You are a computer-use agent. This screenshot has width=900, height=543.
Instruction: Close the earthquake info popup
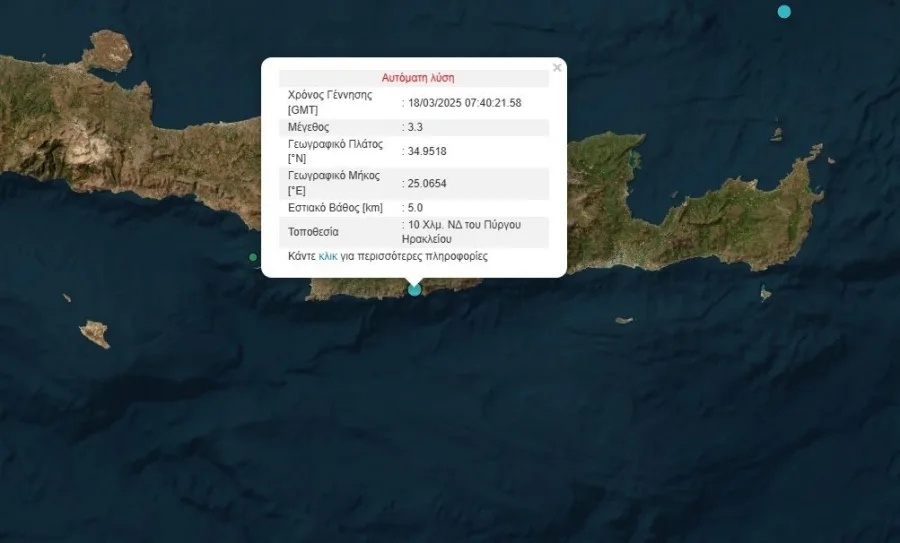[557, 68]
